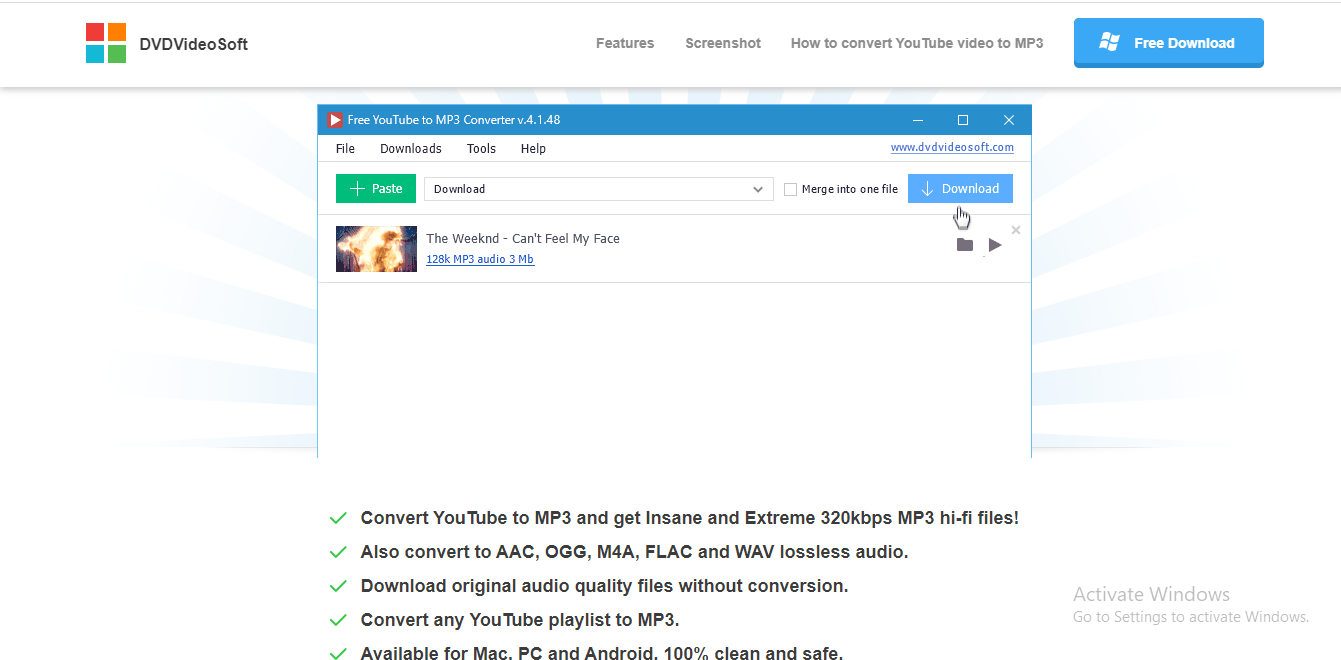Follow the www.dvdvideosoft.com link
This screenshot has height=660, width=1341.
tap(952, 147)
